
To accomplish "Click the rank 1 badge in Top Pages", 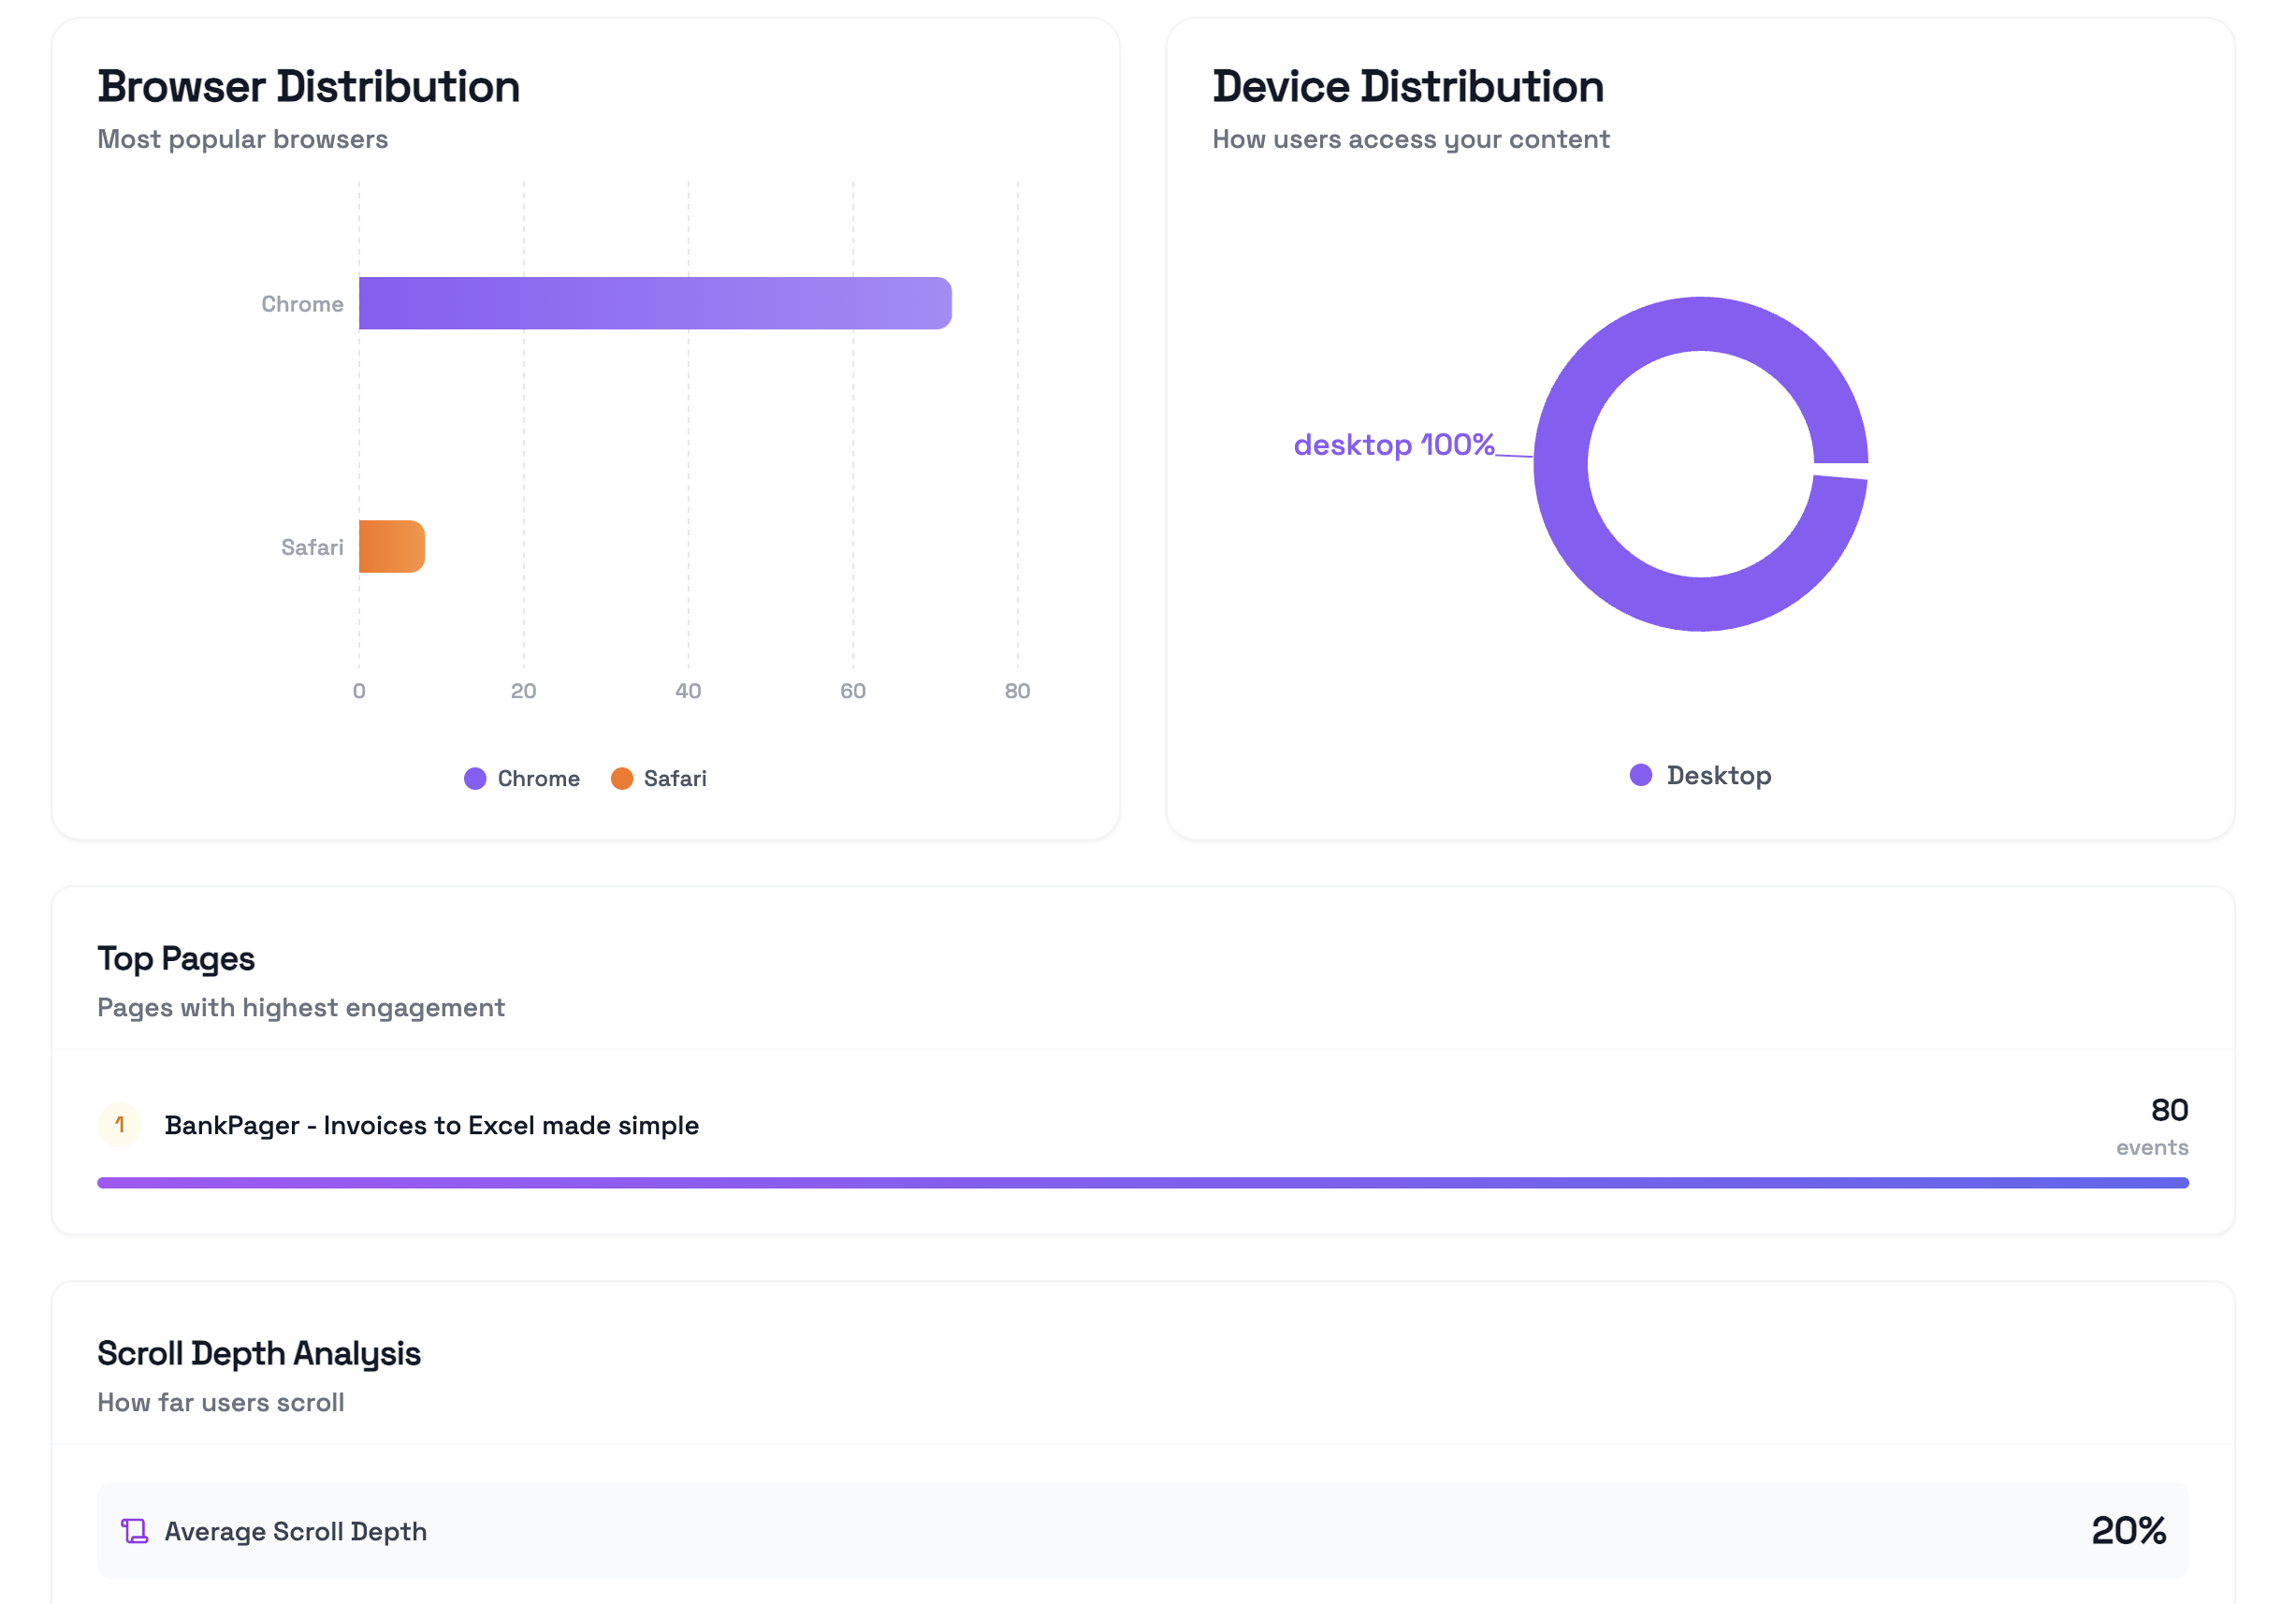I will tap(120, 1125).
